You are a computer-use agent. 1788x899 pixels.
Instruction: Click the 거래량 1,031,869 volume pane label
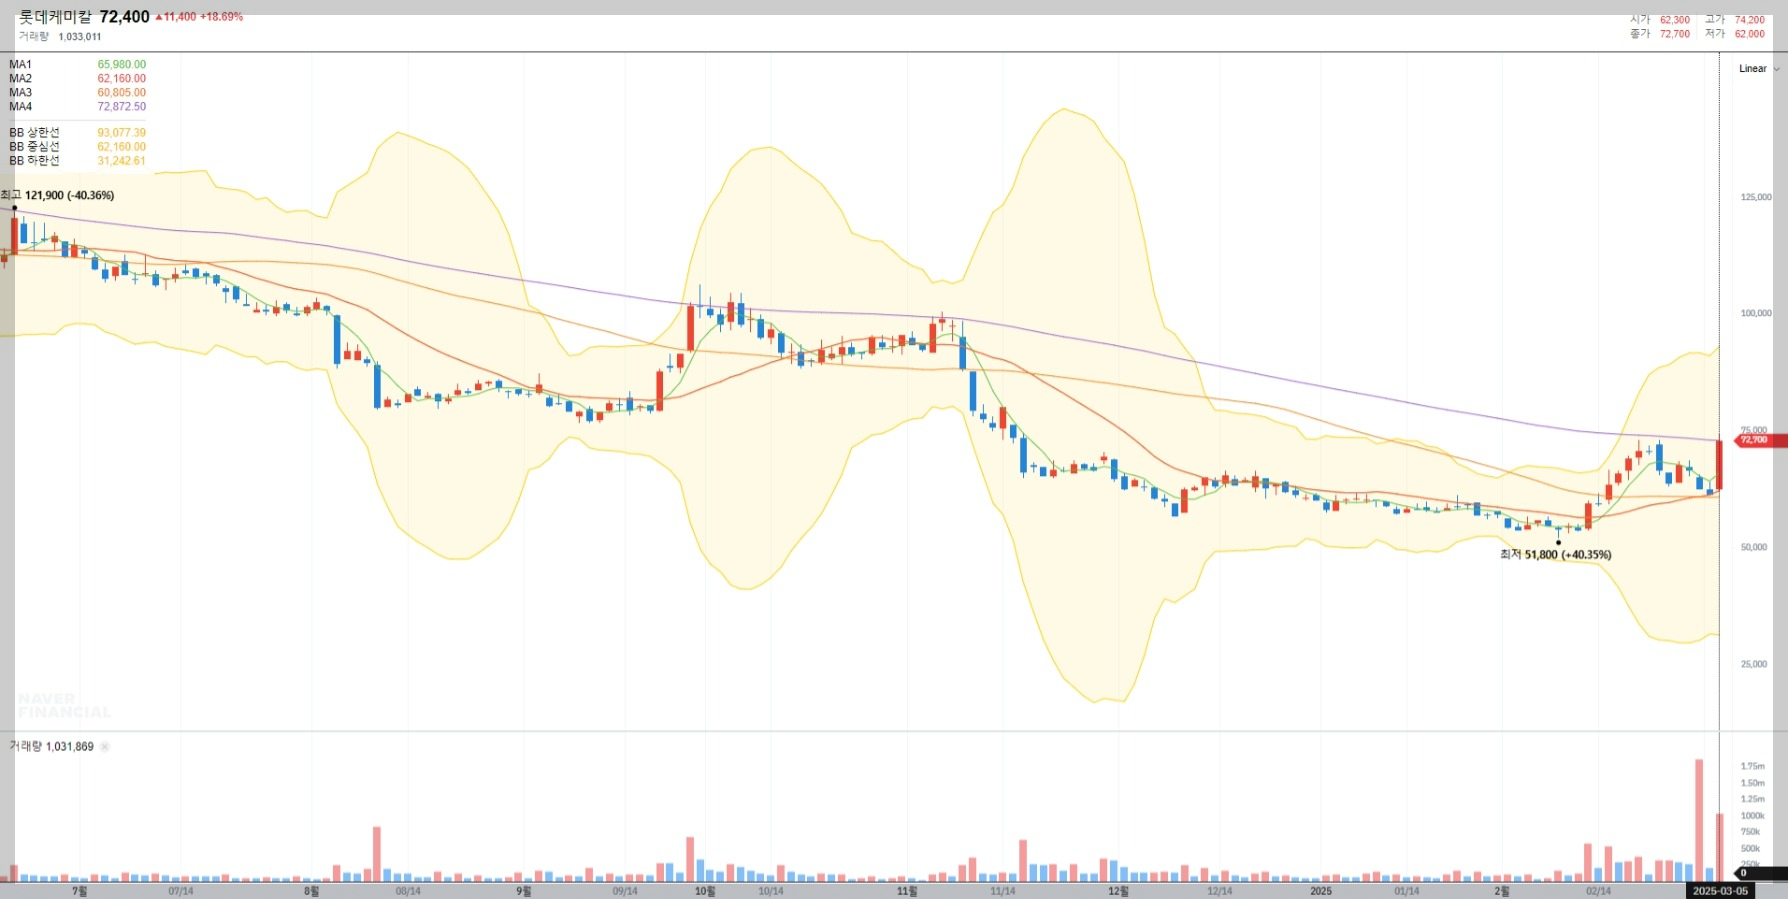point(52,747)
